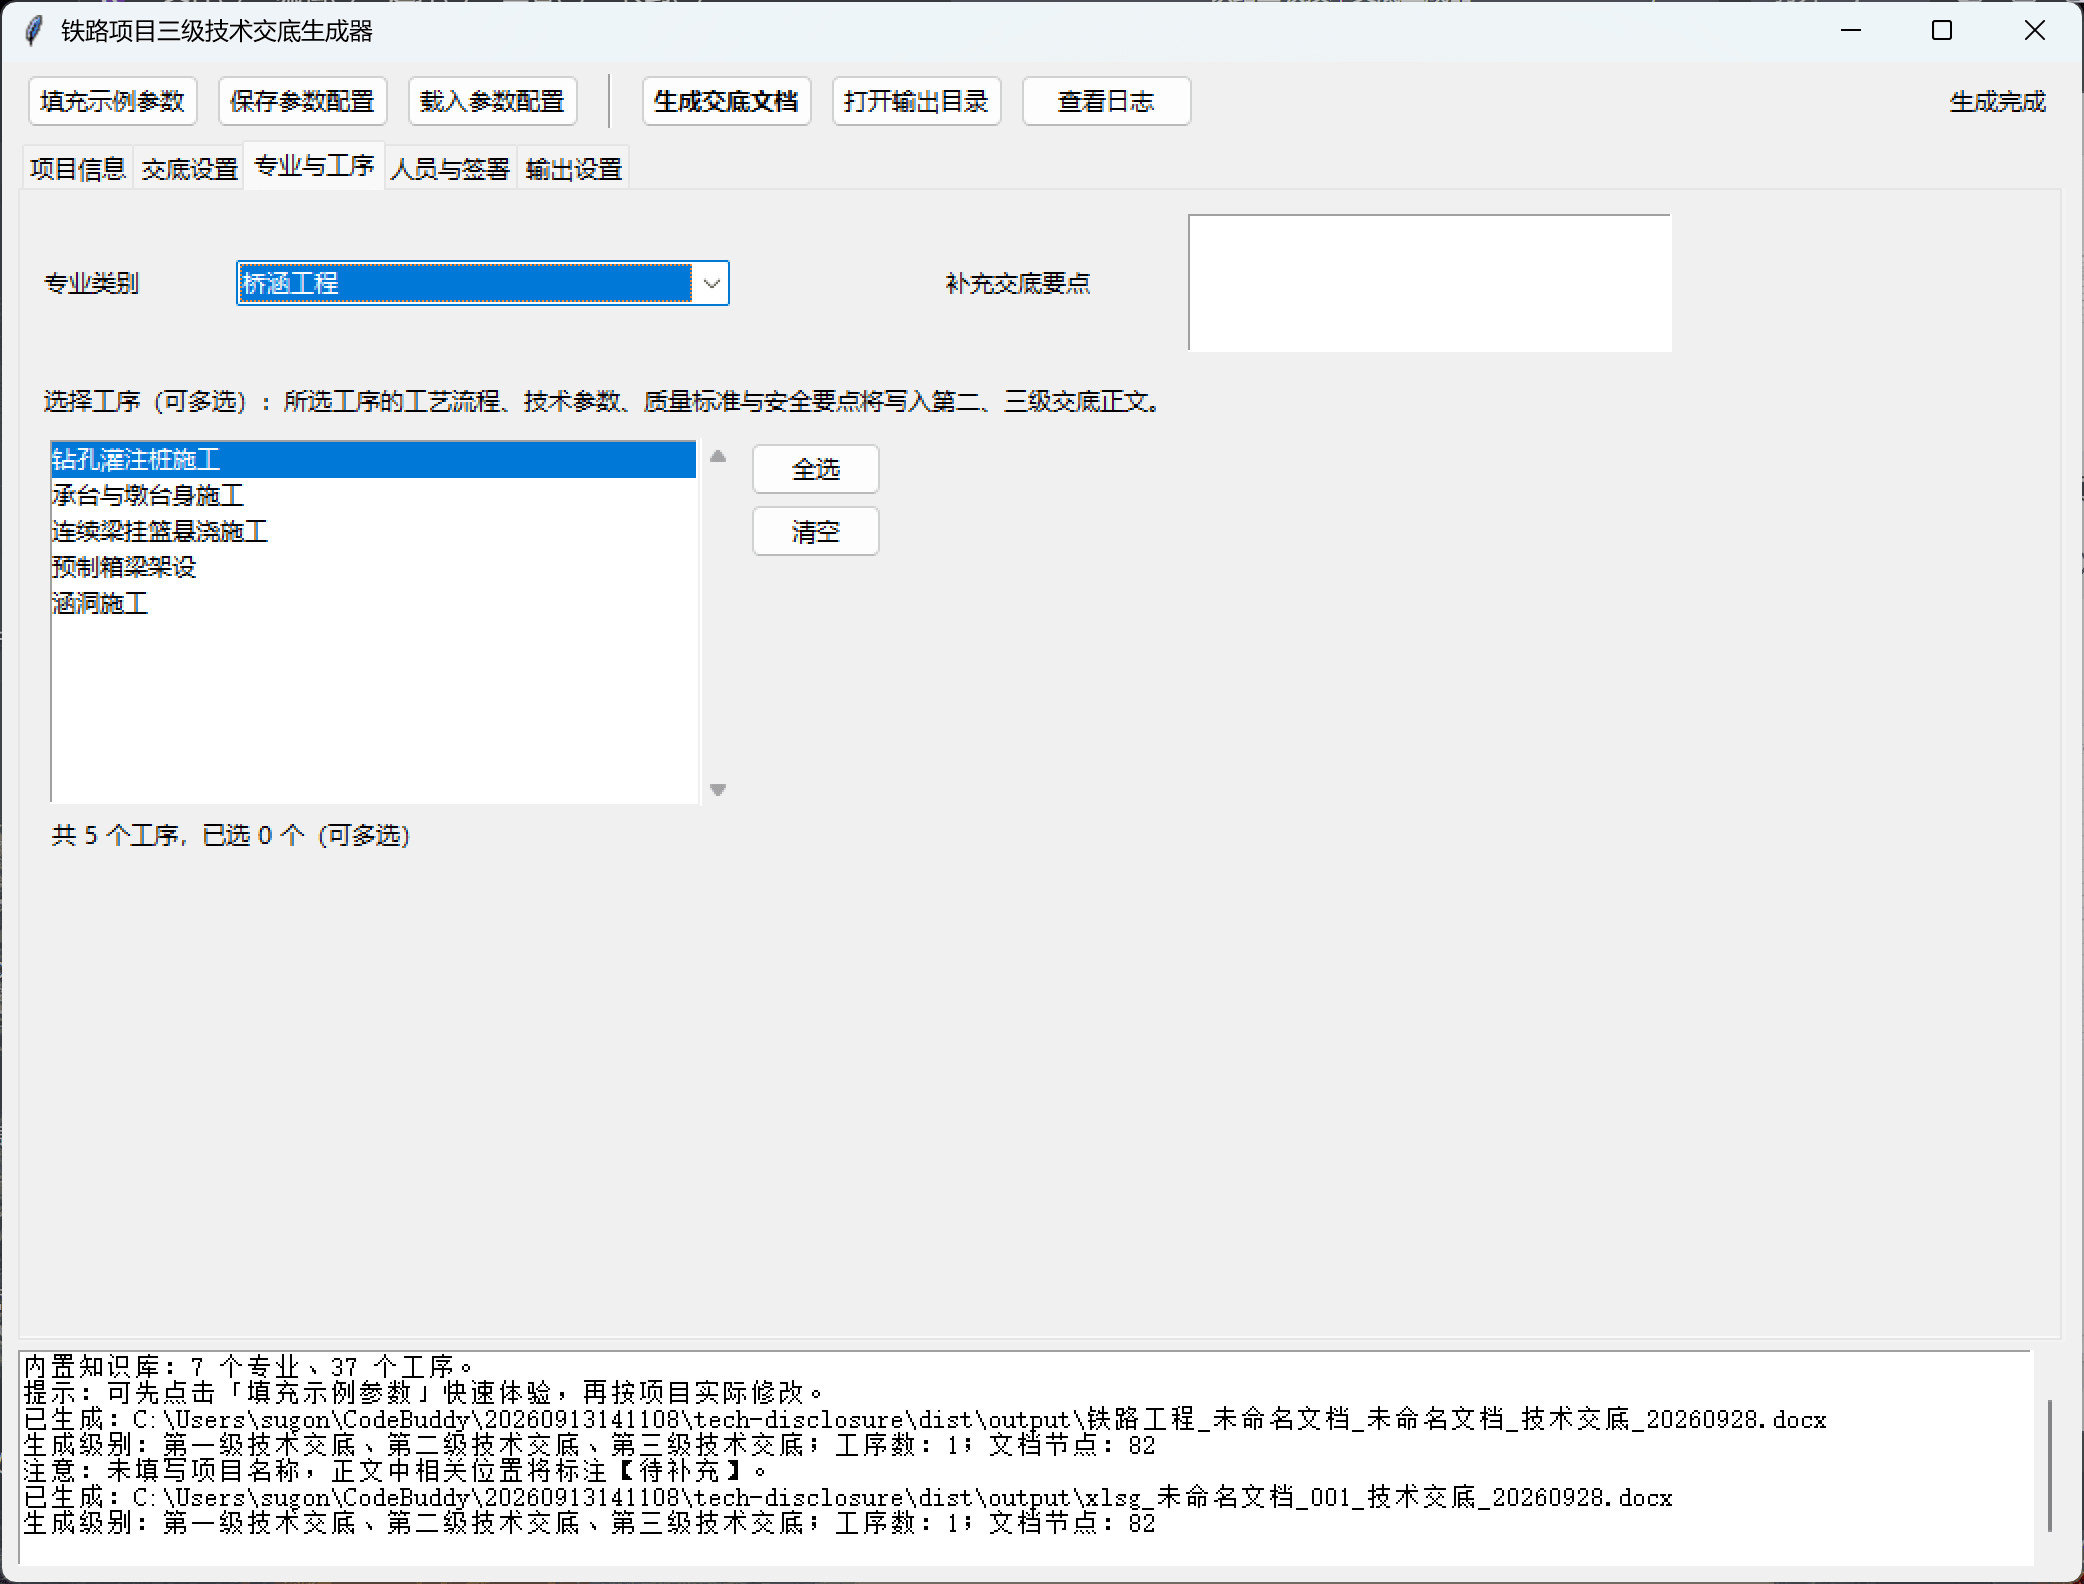Click 全选 to select all processes

816,469
